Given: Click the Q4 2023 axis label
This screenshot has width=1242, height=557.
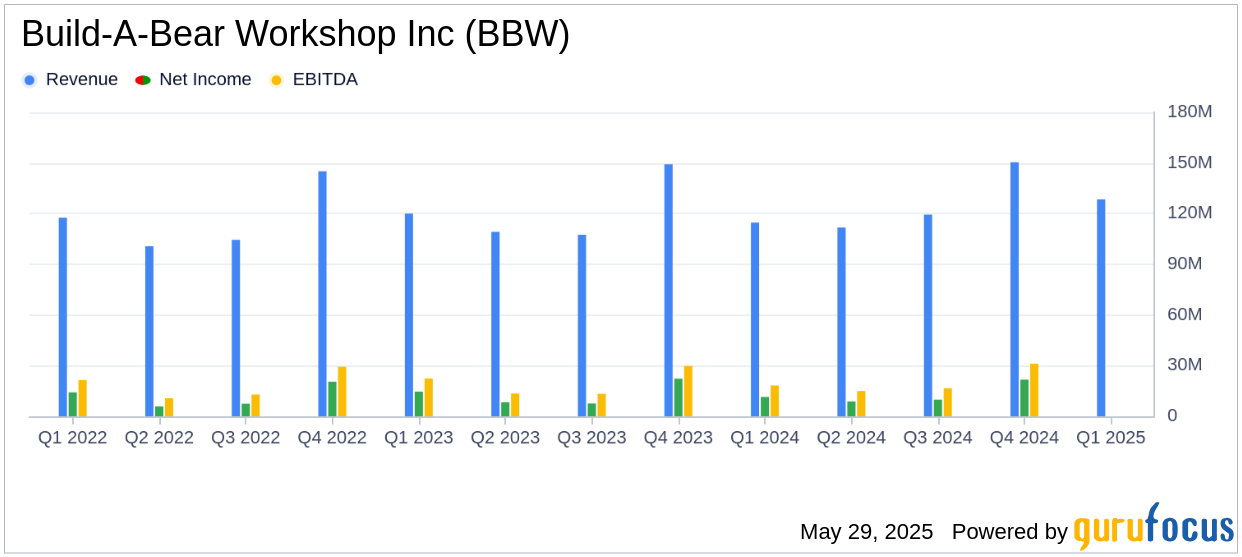Looking at the screenshot, I should pyautogui.click(x=678, y=438).
